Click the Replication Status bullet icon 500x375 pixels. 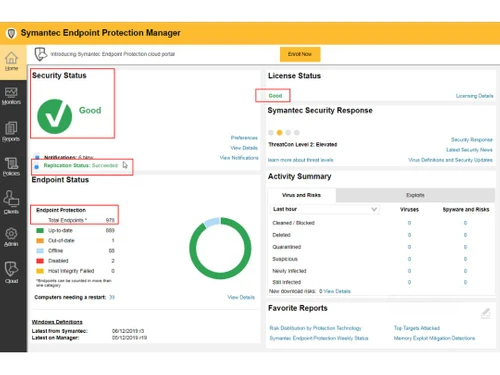click(37, 166)
